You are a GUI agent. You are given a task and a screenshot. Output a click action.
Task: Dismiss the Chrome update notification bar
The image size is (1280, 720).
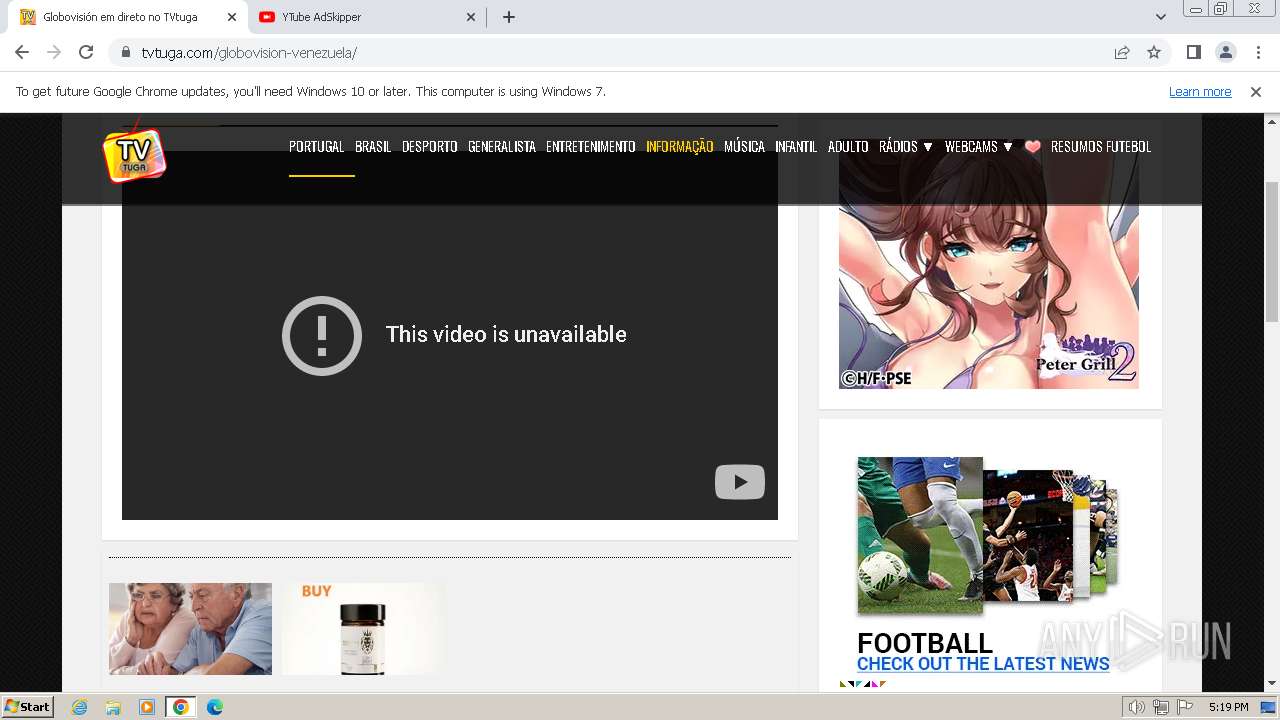pos(1256,91)
